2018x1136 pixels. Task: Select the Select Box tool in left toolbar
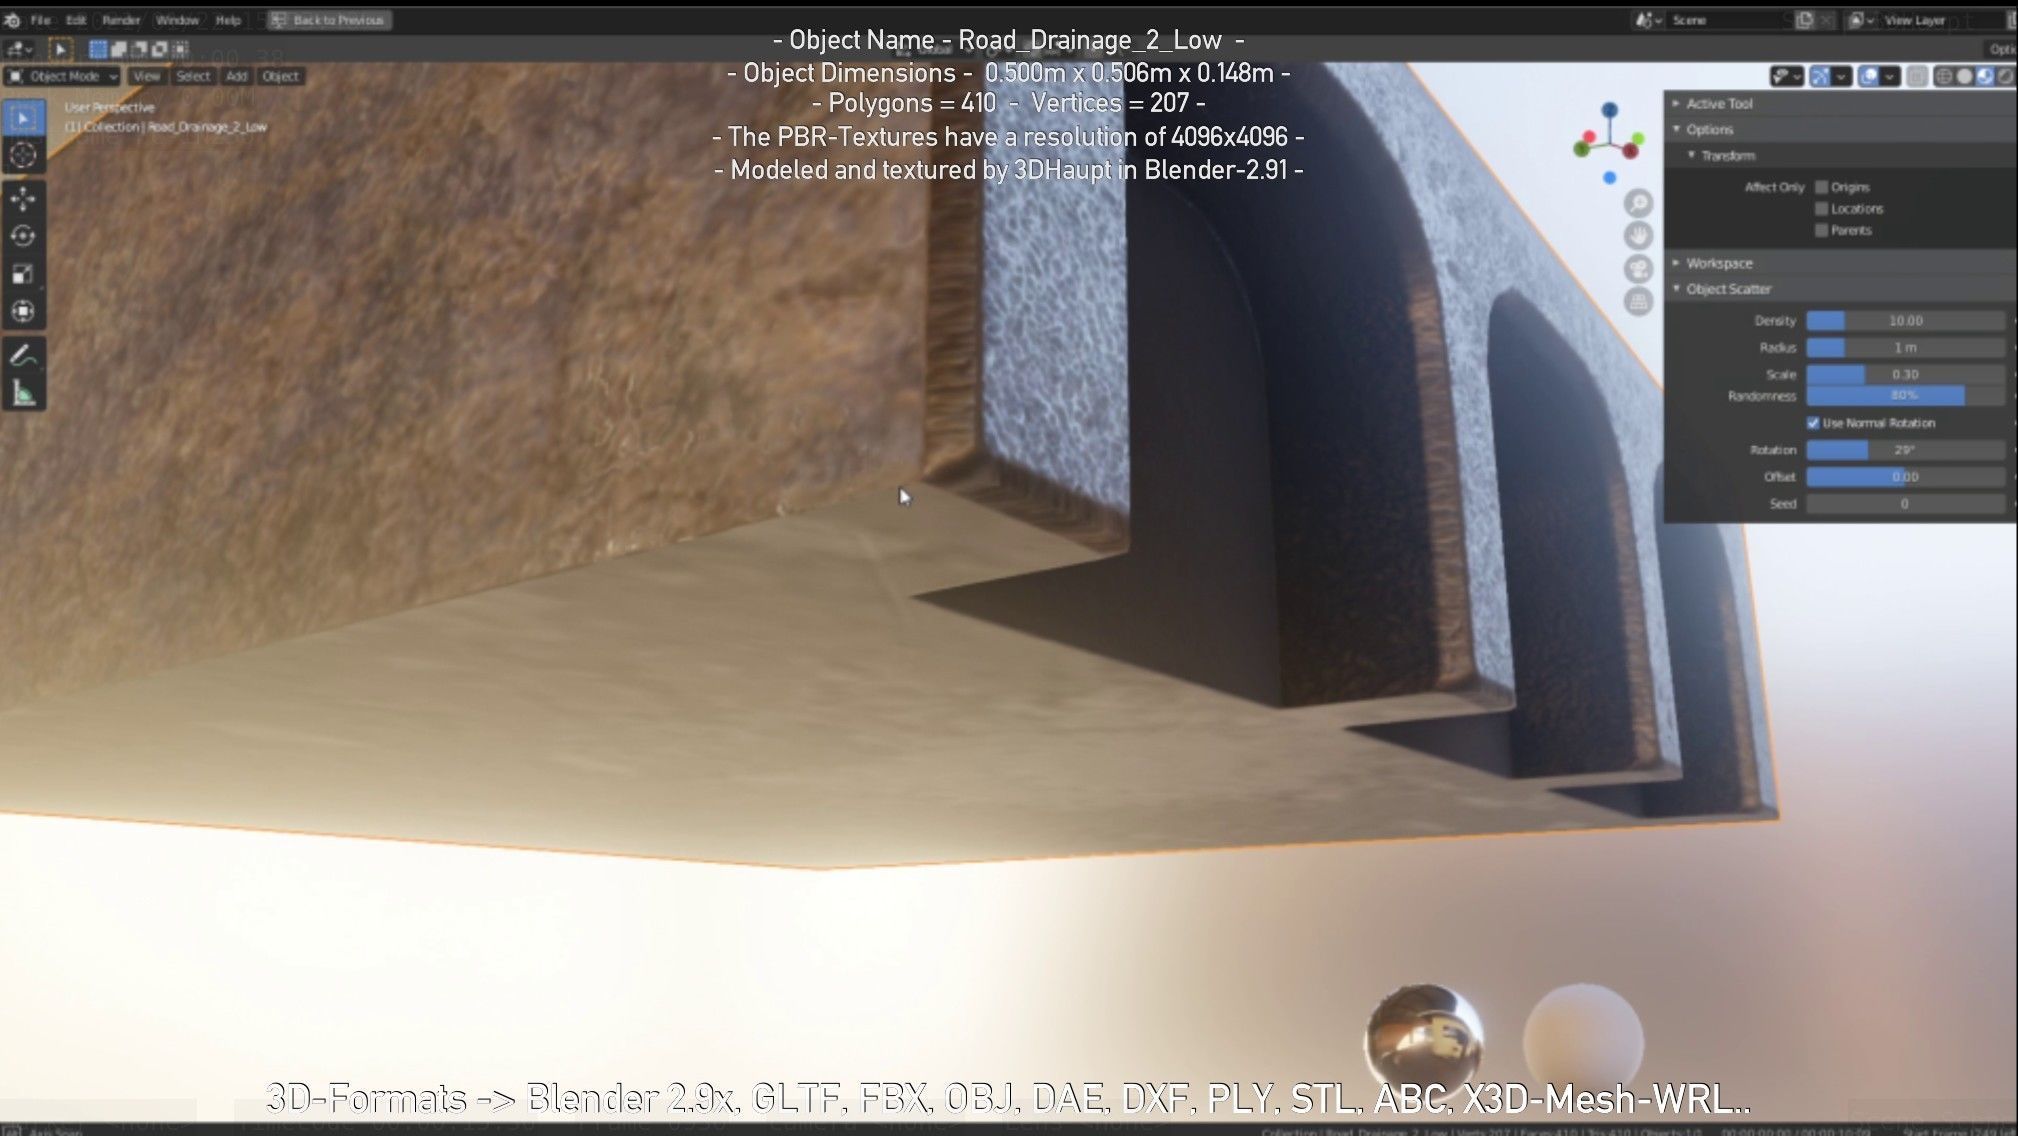tap(23, 118)
